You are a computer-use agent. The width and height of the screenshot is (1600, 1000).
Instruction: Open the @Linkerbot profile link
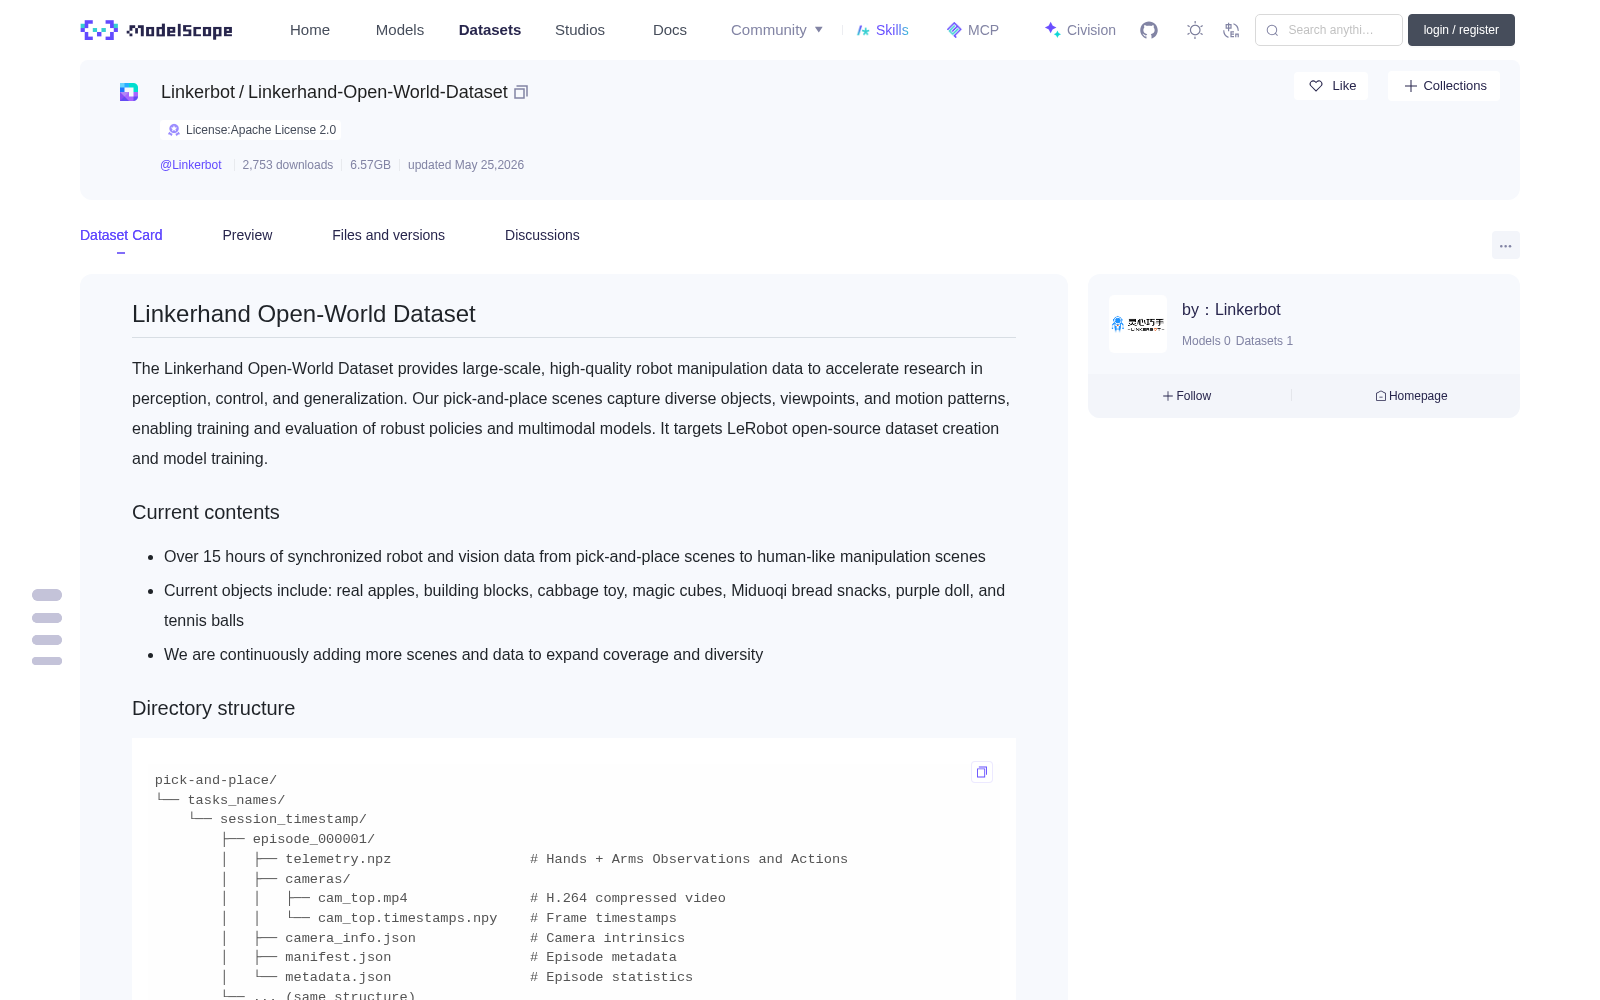coord(191,165)
